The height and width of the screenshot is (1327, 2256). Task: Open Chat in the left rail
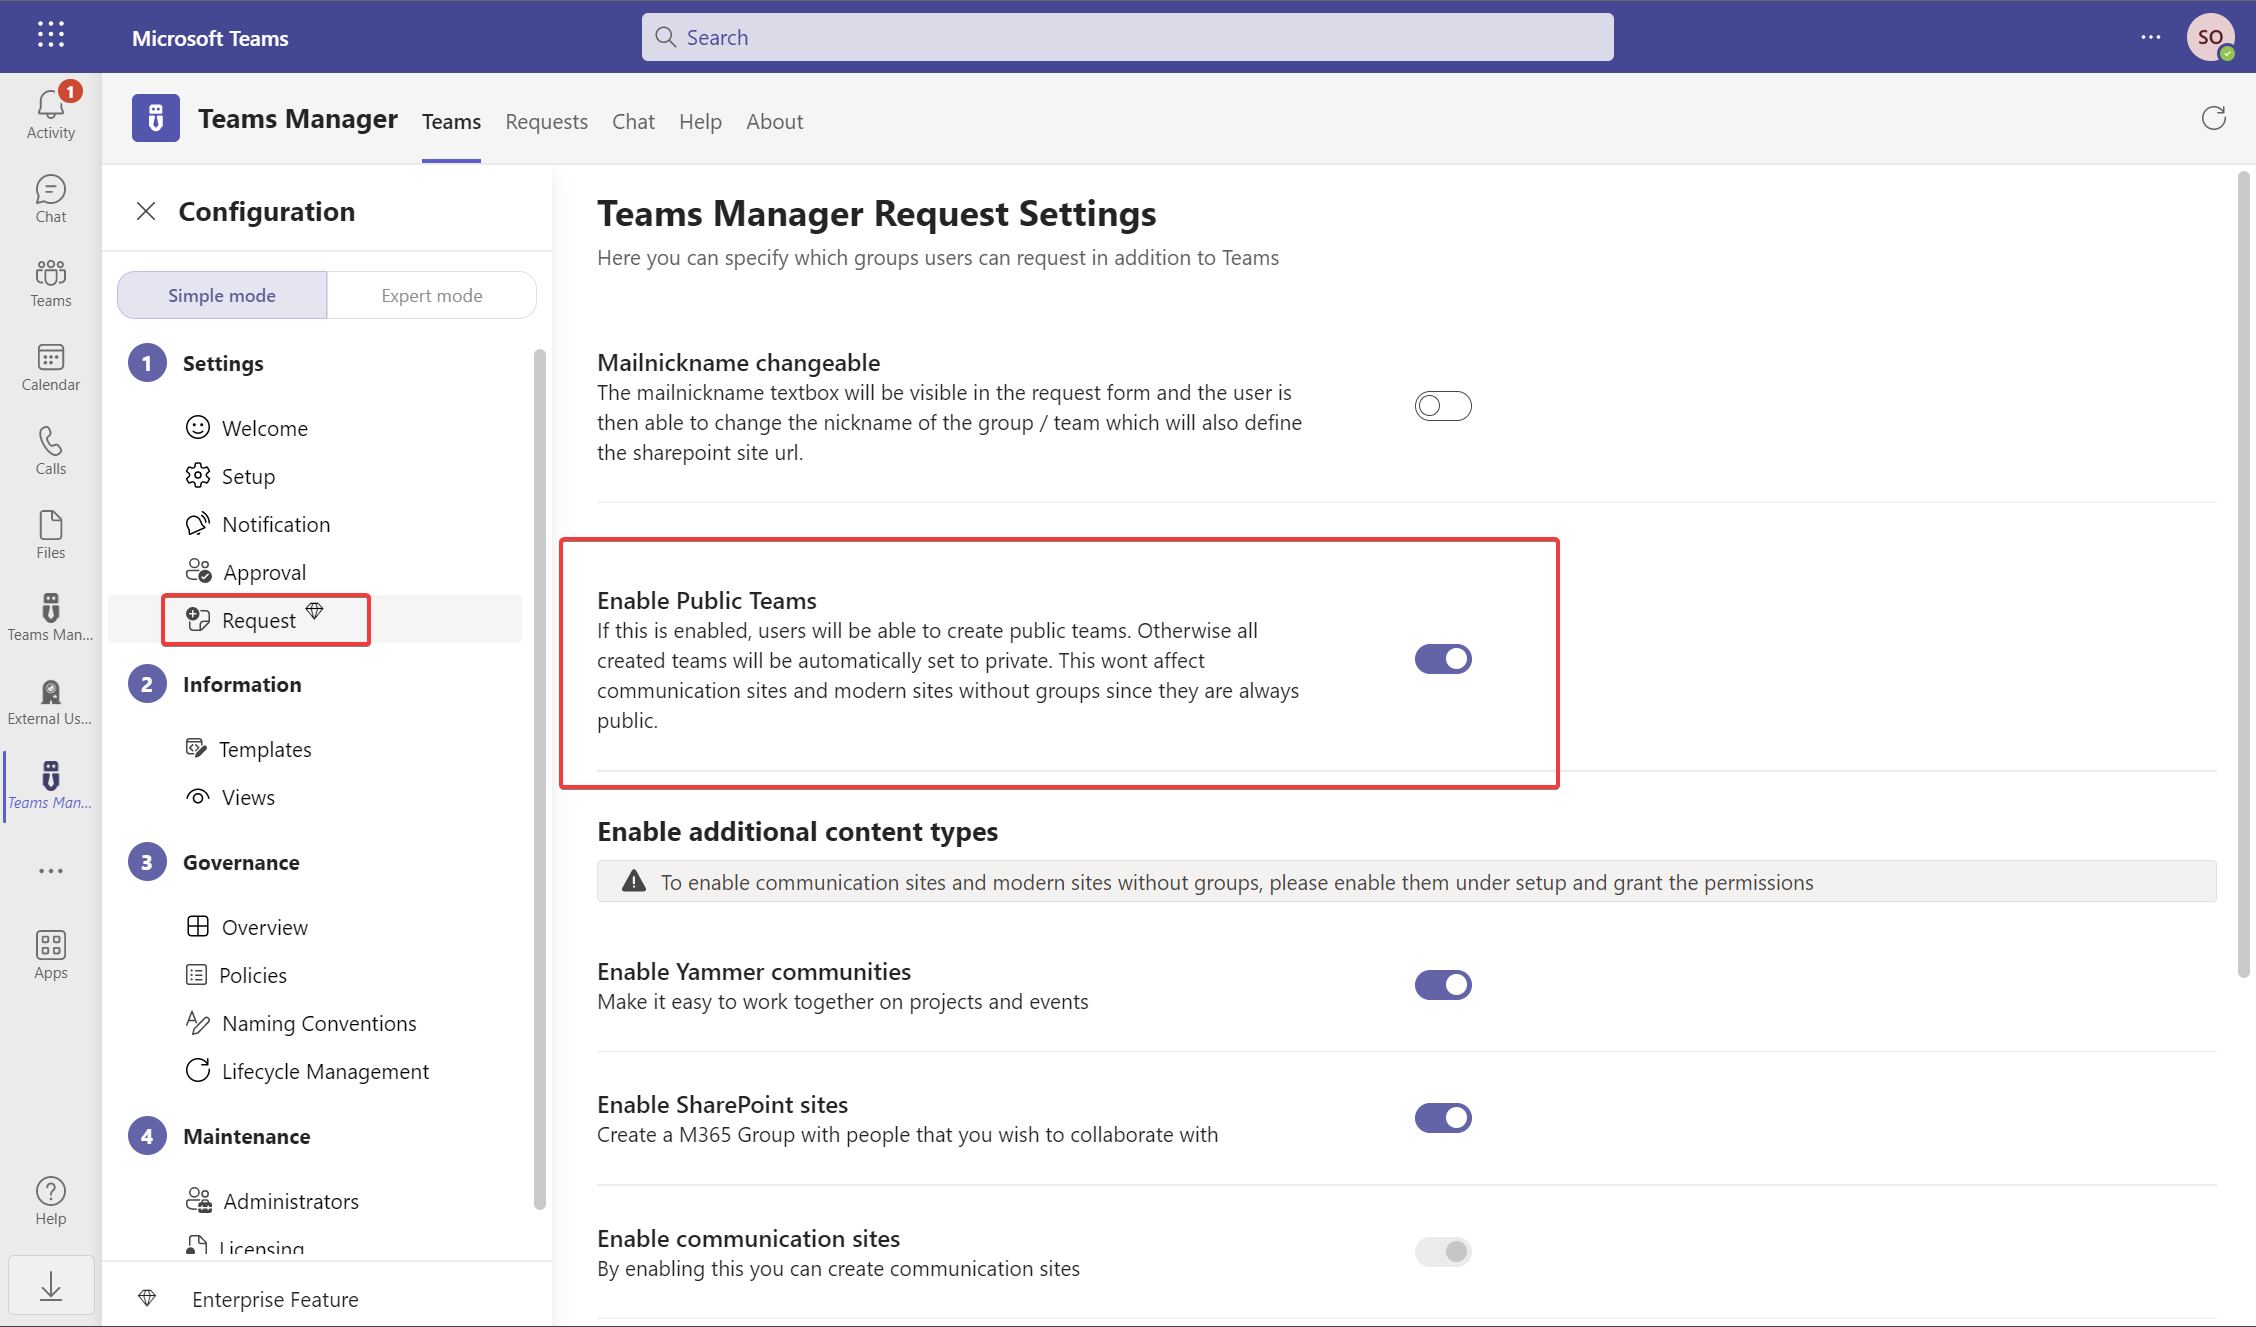[x=51, y=199]
